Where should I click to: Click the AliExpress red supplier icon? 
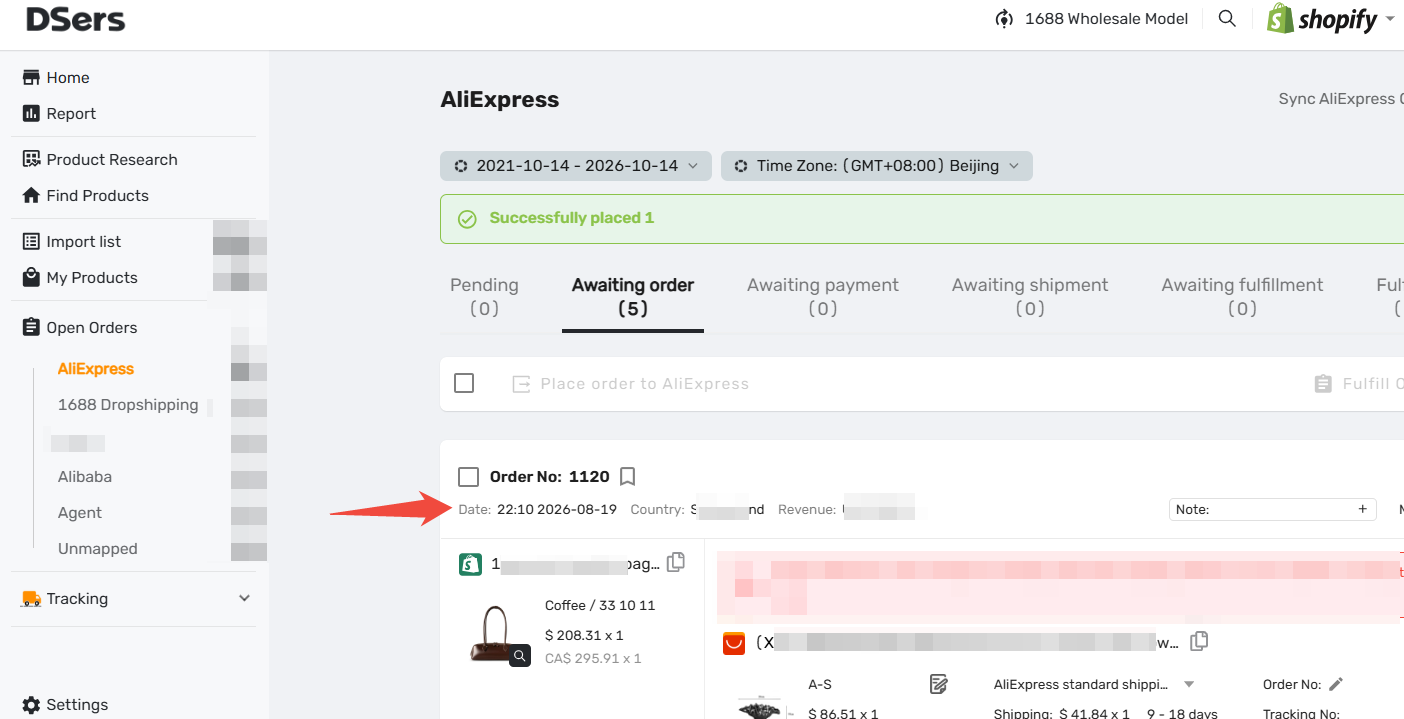point(735,643)
